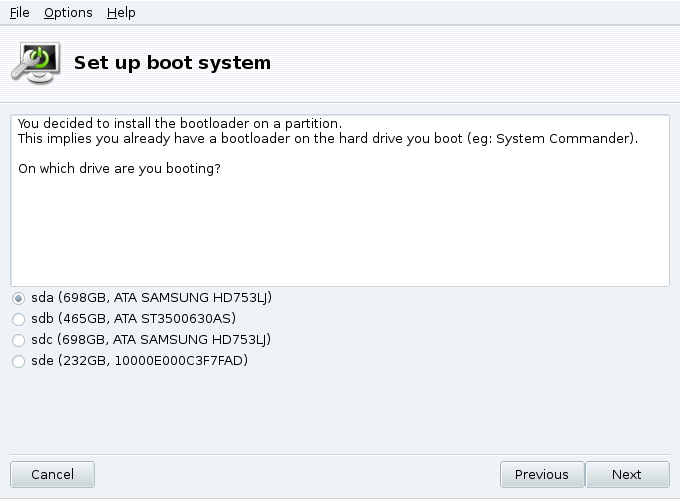Proceed with the Next button
The width and height of the screenshot is (680, 500).
coord(627,474)
